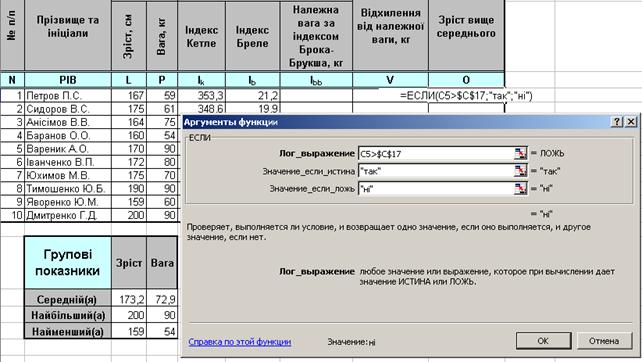This screenshot has height=362, width=642.
Task: Select cell with name Анісімов В.В.
Action: tap(68, 122)
